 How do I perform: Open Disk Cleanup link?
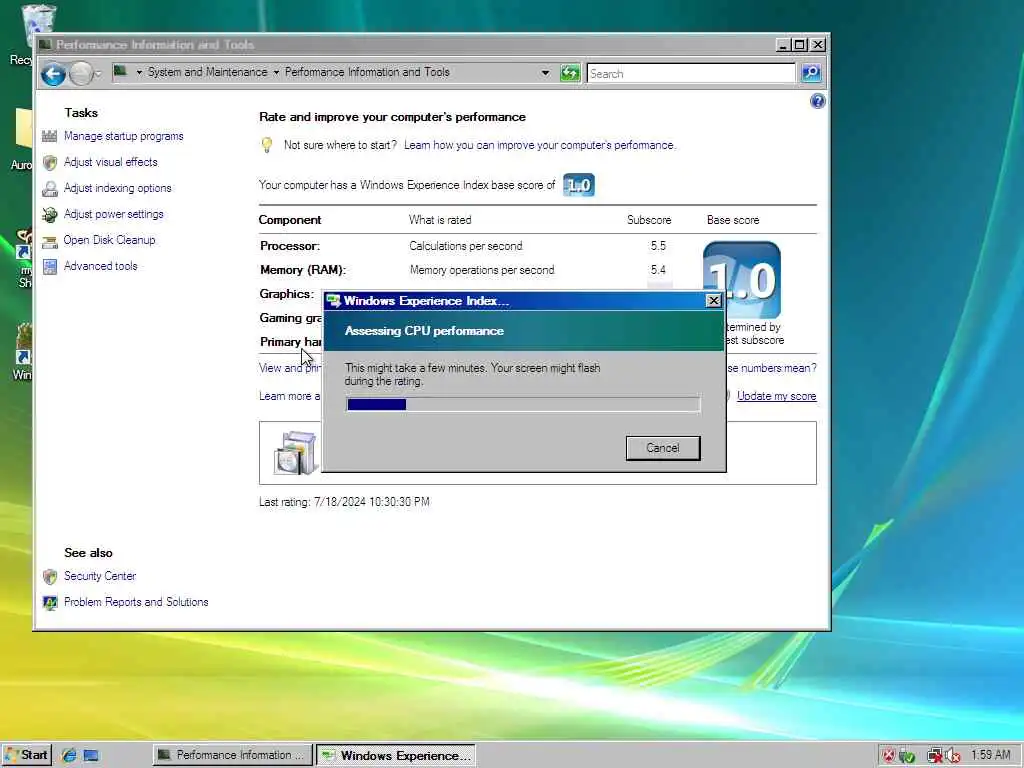109,240
